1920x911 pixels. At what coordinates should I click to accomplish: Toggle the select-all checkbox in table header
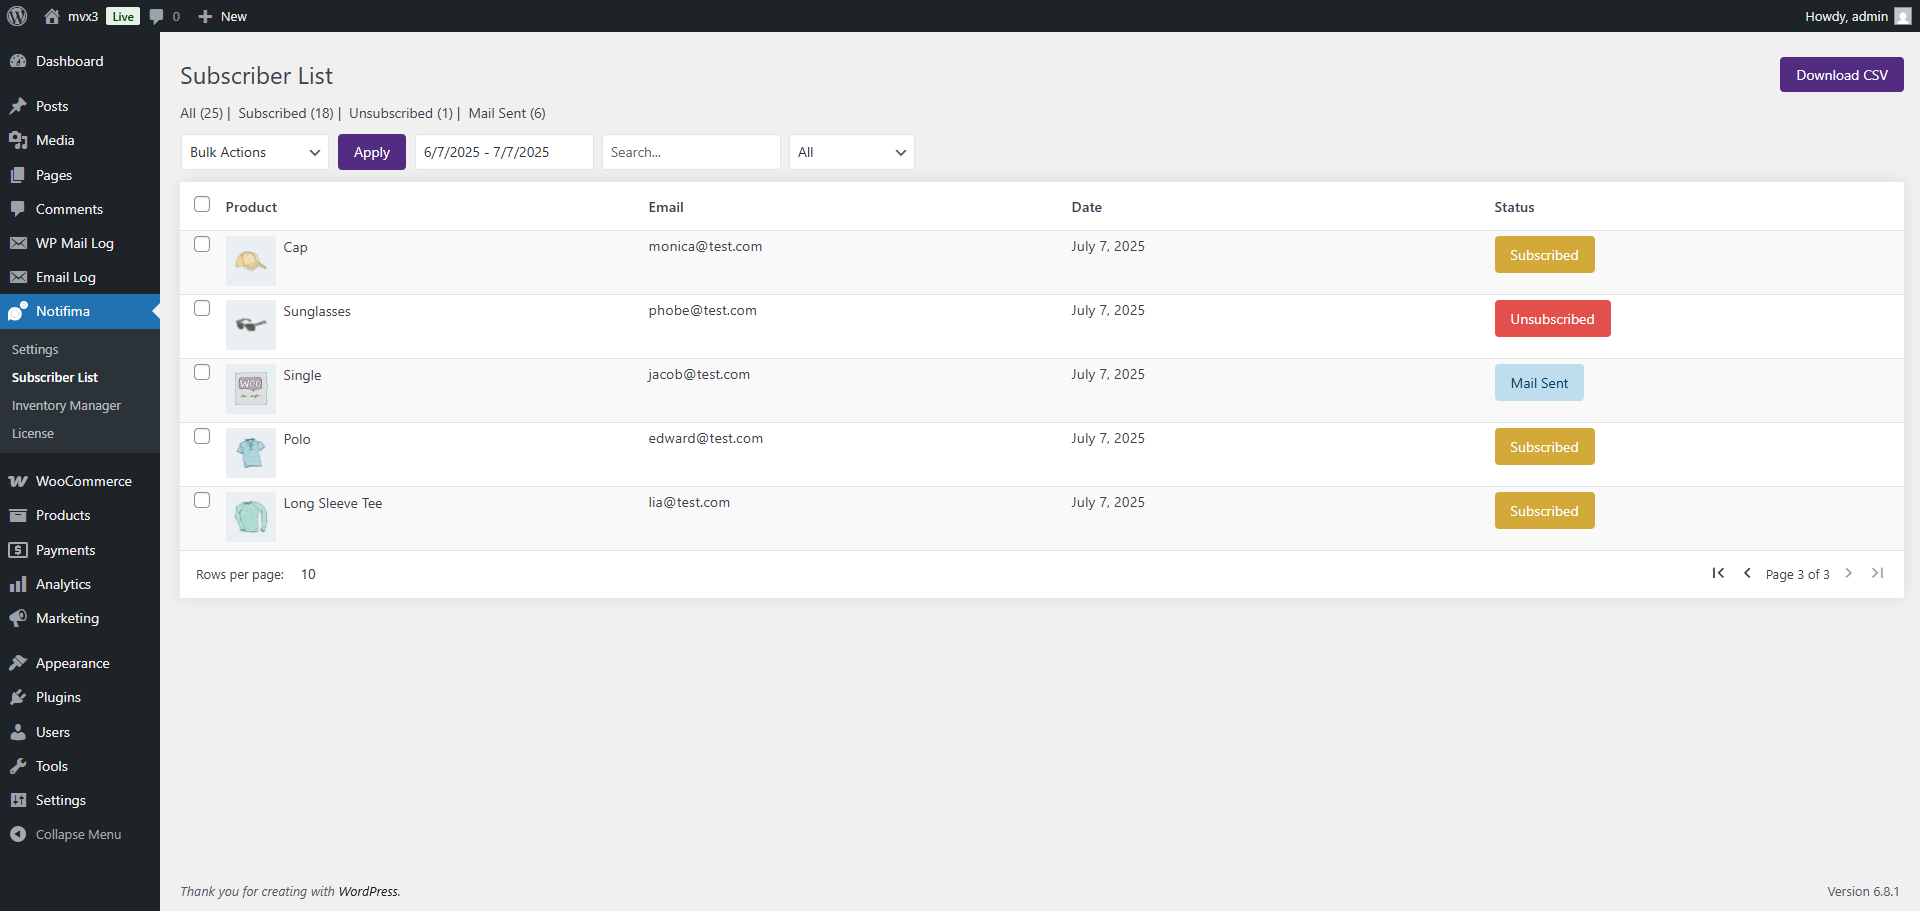[x=202, y=204]
